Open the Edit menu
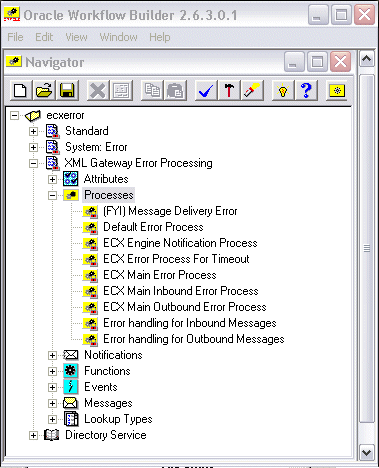 [44, 37]
